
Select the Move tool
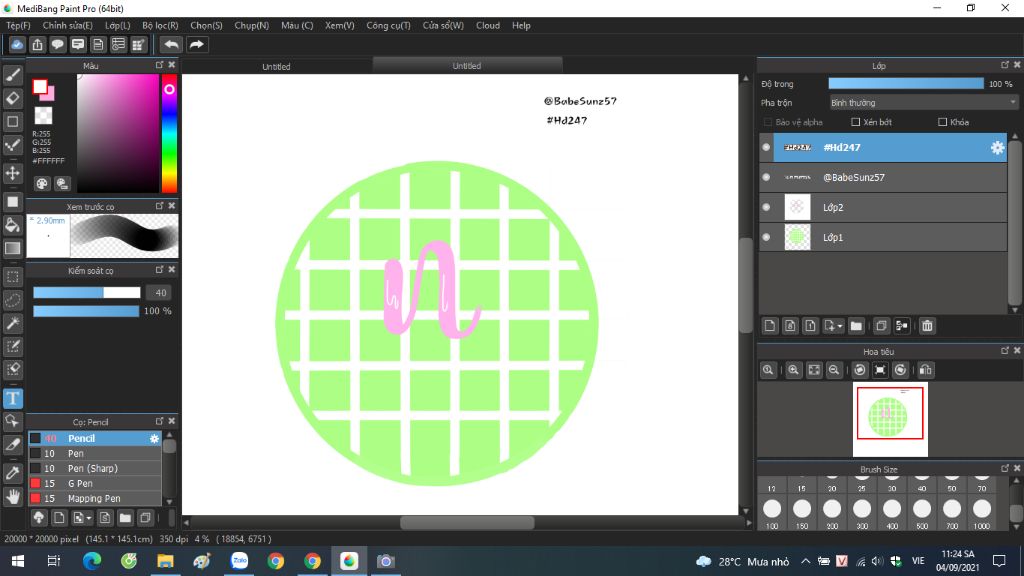coord(12,173)
